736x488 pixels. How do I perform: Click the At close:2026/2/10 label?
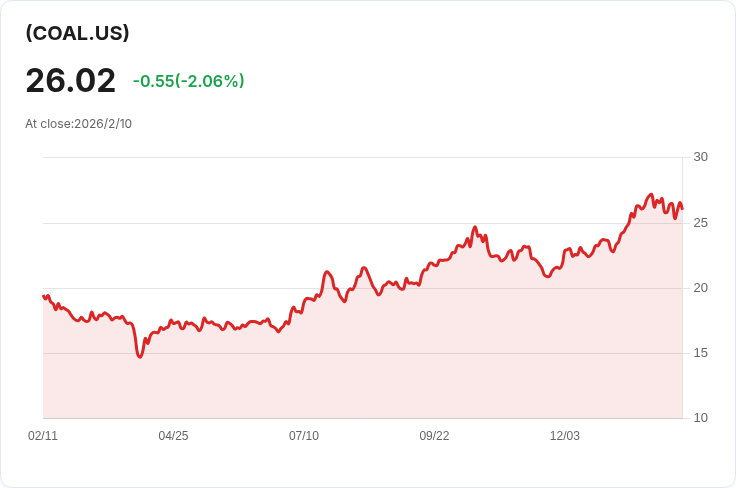point(79,124)
